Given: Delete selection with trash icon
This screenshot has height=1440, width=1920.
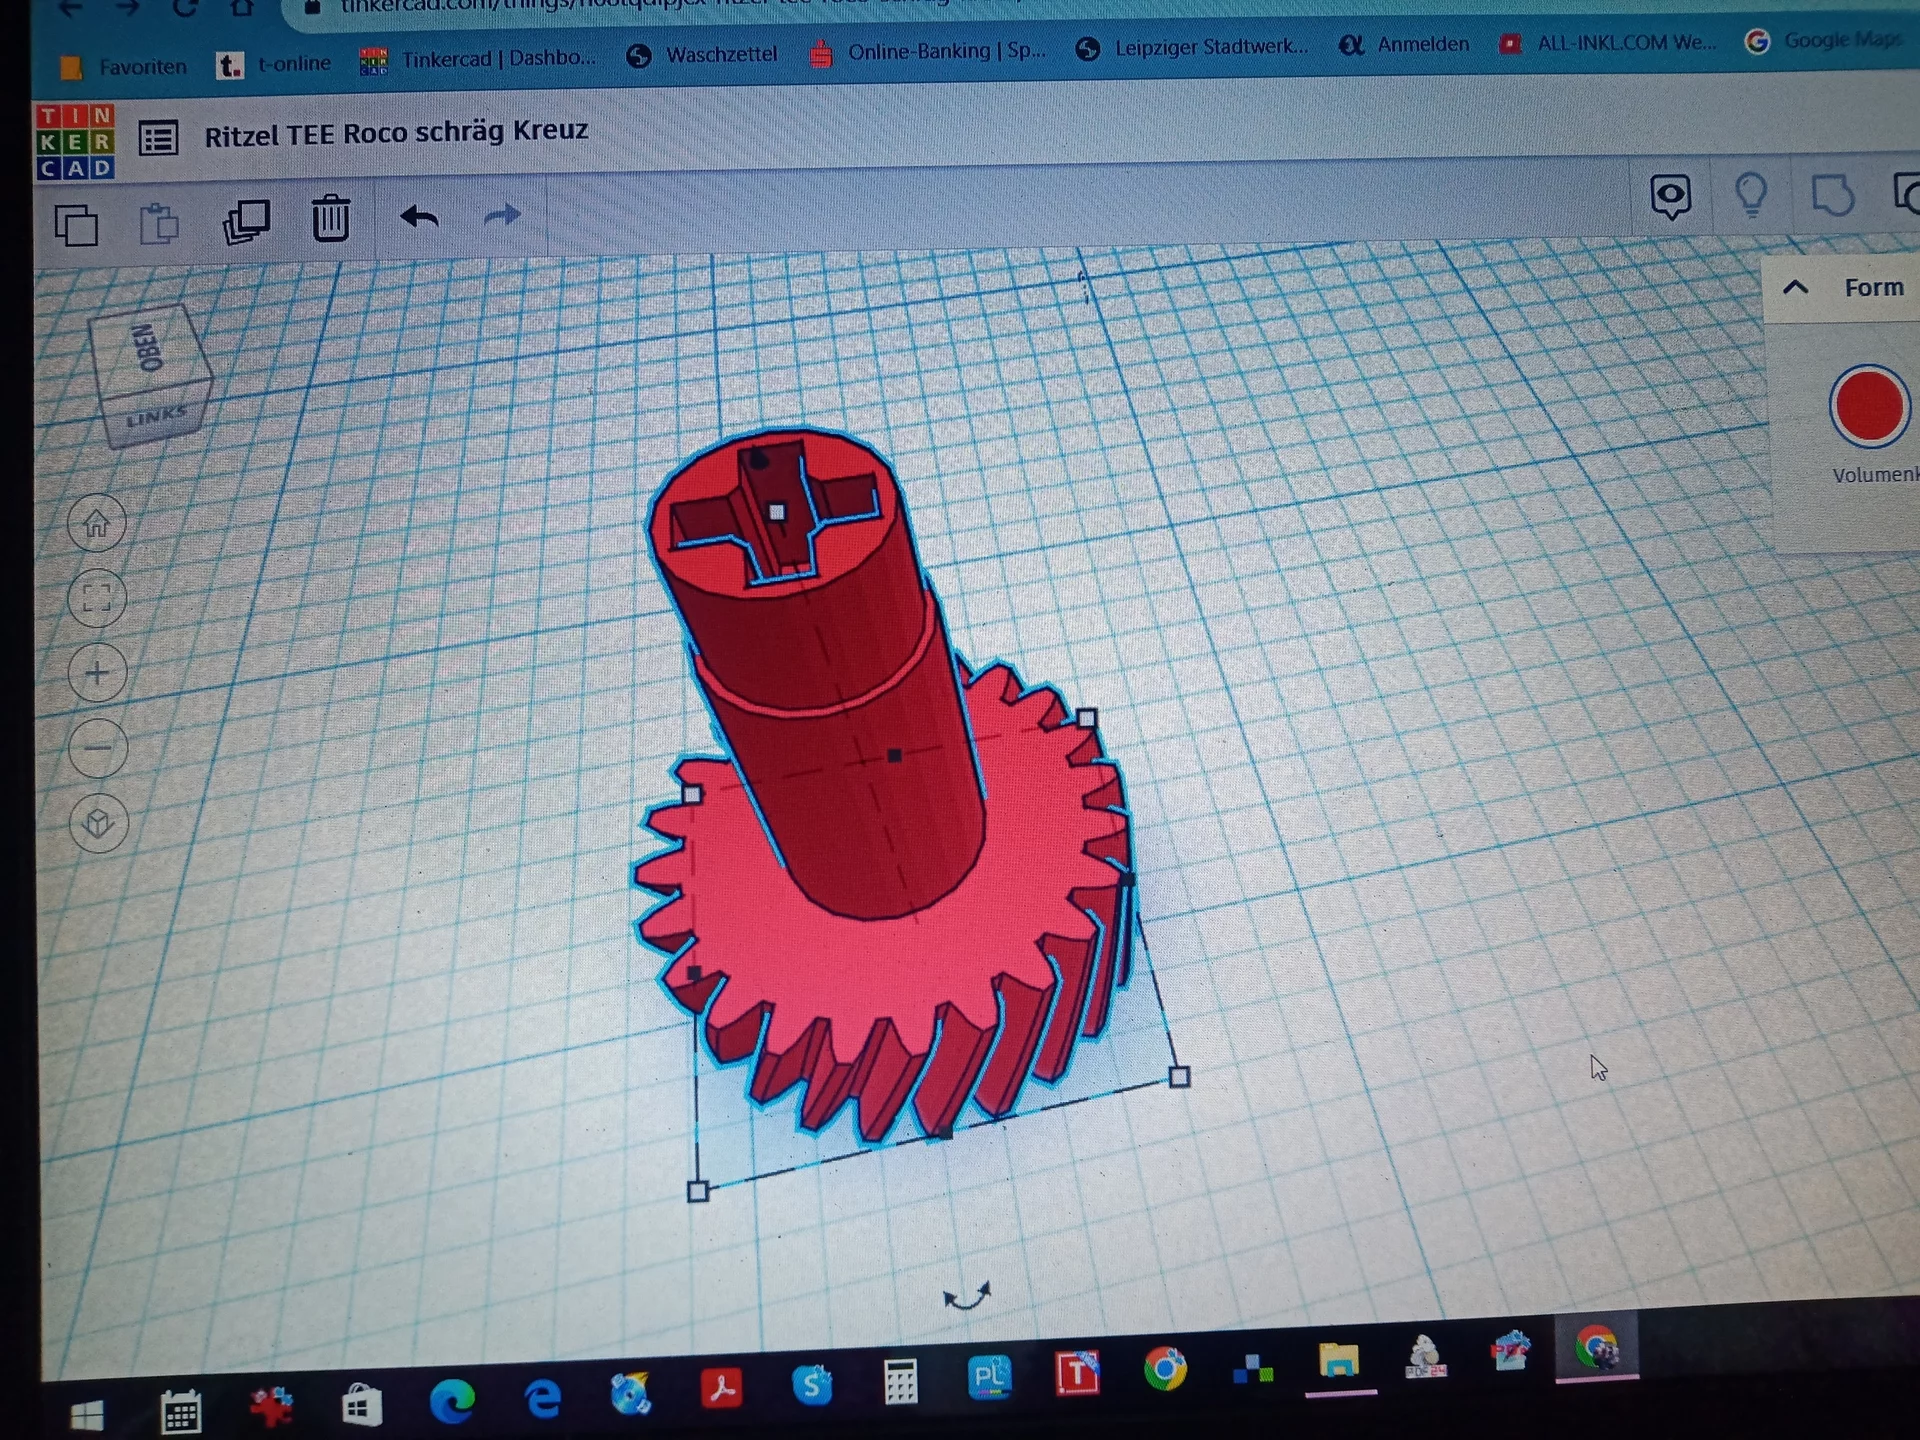Looking at the screenshot, I should pos(330,218).
